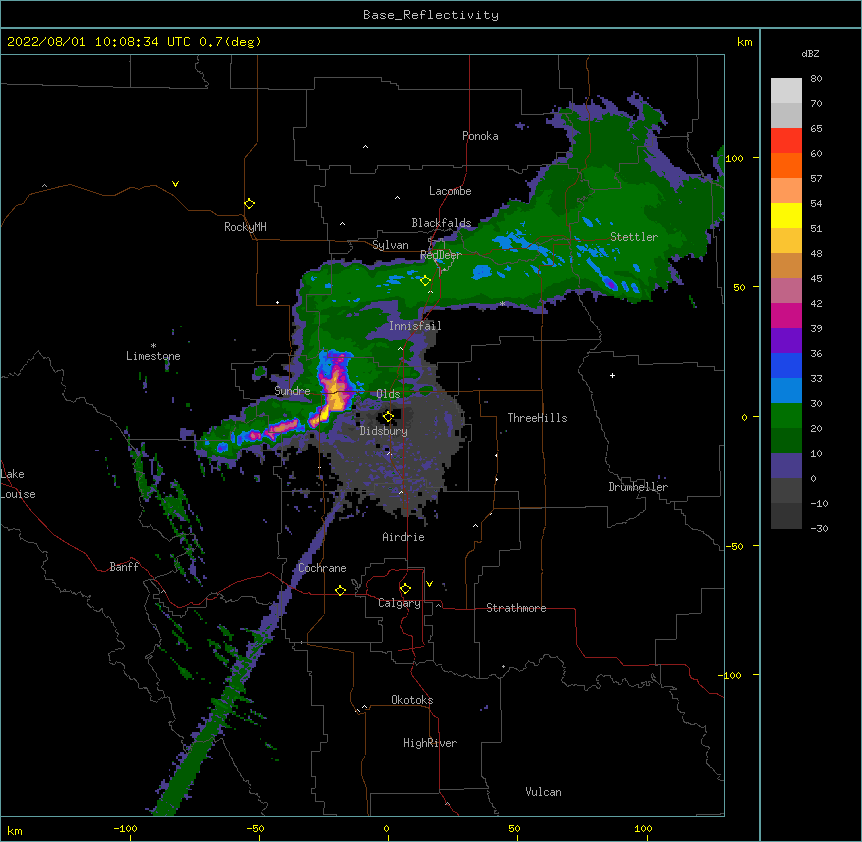Click the high-reflectivity storm core near Sundre
Screen dimensions: 862x842
[335, 388]
